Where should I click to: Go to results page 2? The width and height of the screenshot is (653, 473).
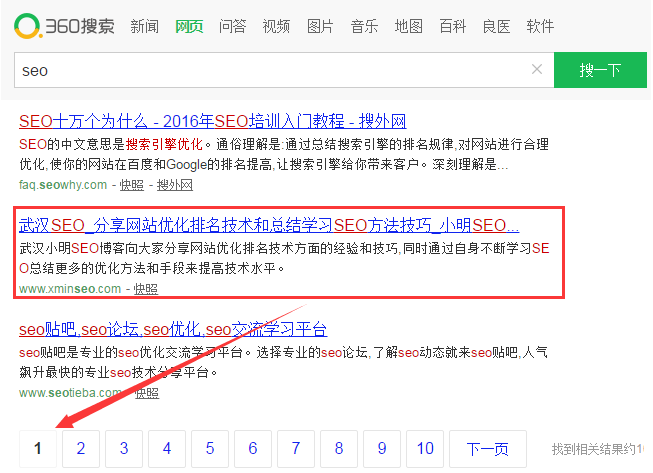(80, 448)
